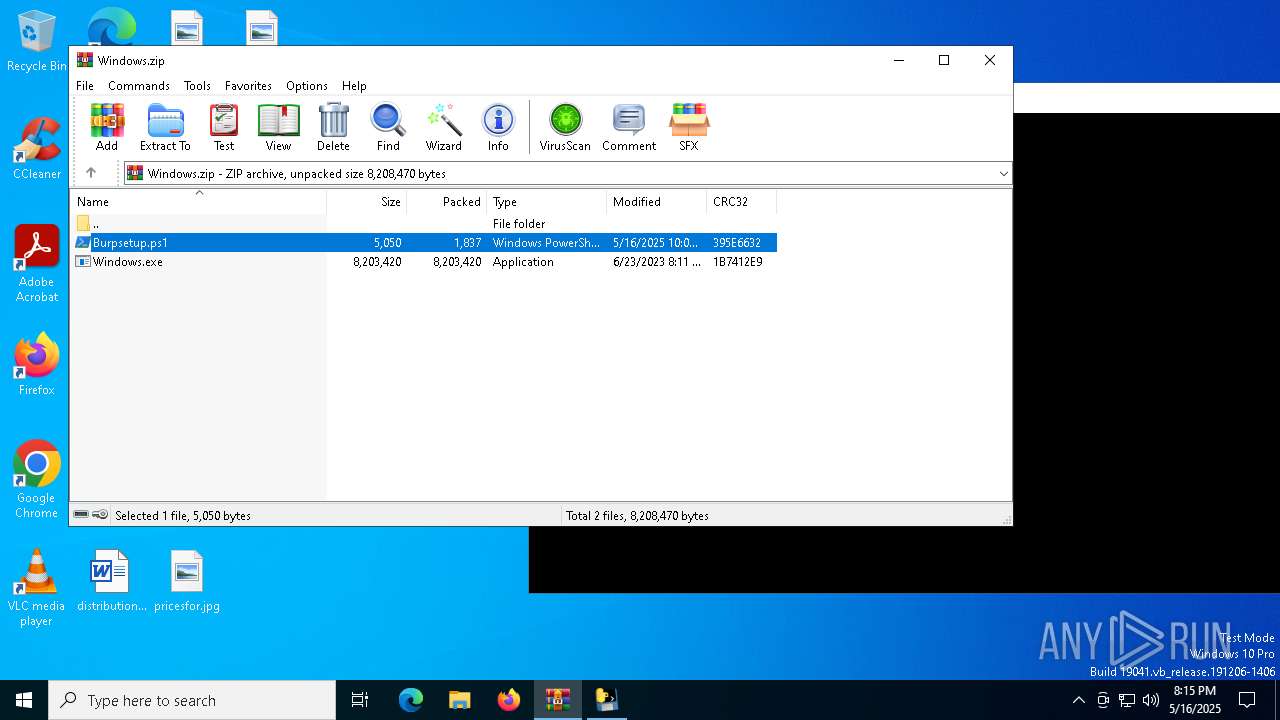Screen dimensions: 1280x720
Task: Click the taskbar search box
Action: (192, 700)
